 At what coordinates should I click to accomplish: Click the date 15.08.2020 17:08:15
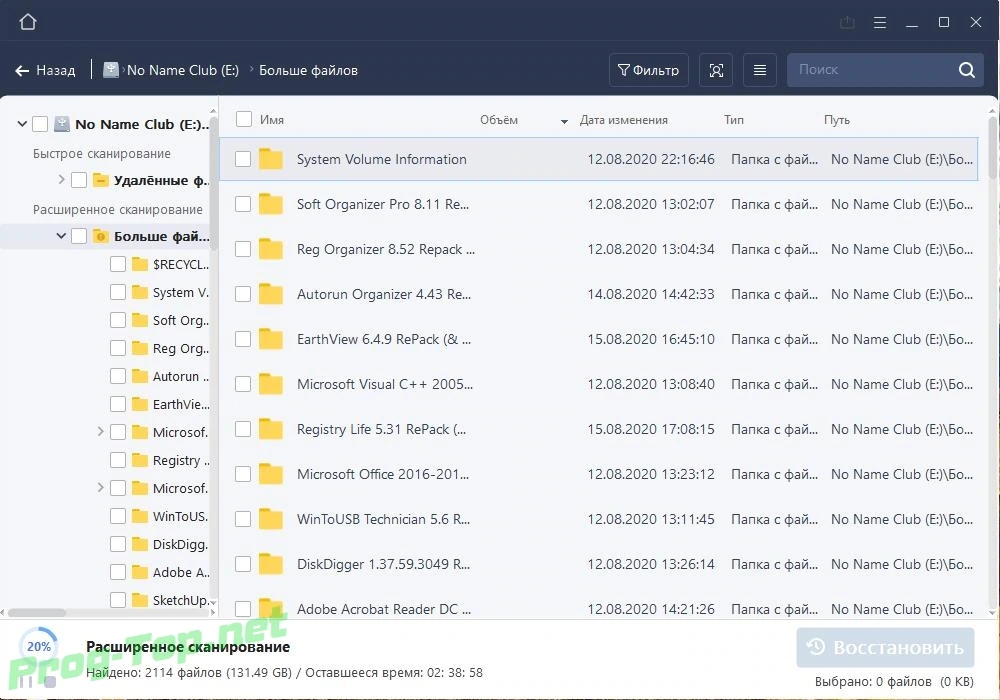click(651, 429)
